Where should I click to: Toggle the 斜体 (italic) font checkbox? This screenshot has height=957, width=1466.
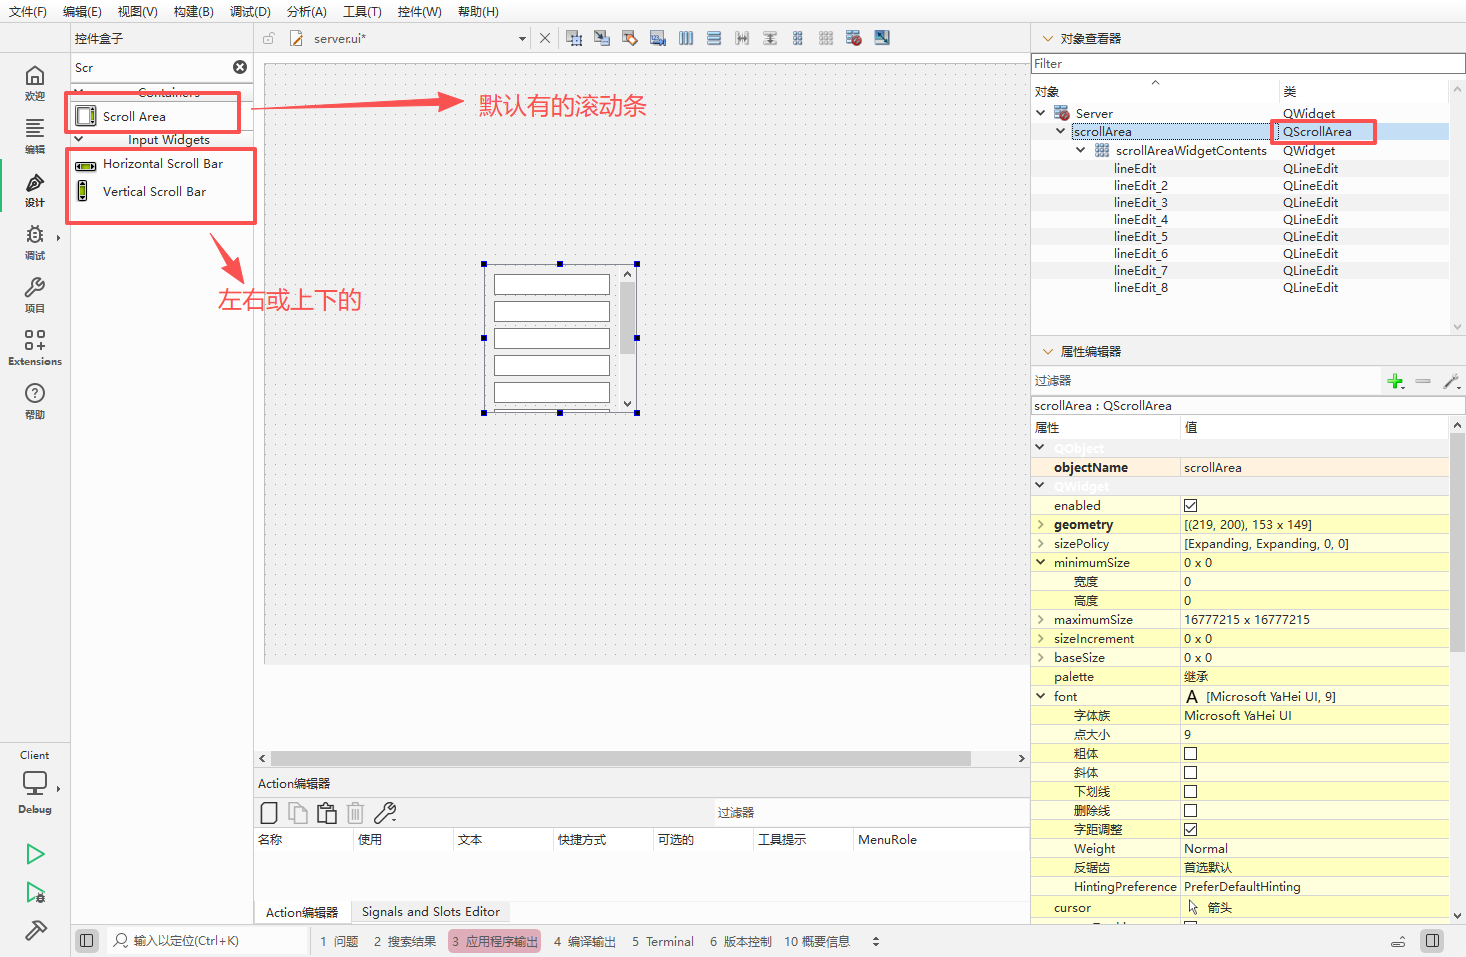pos(1190,772)
